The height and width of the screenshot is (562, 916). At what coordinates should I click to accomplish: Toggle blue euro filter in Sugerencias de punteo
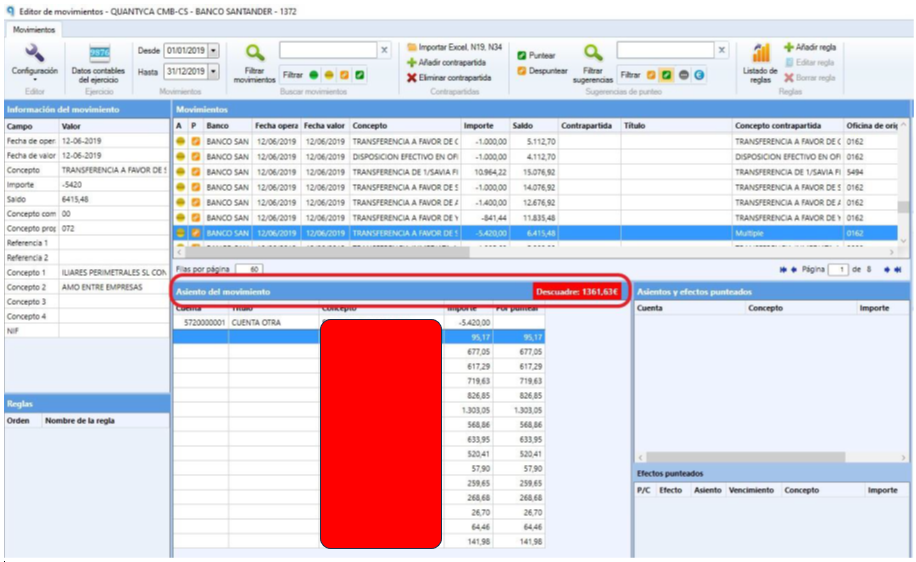click(699, 75)
